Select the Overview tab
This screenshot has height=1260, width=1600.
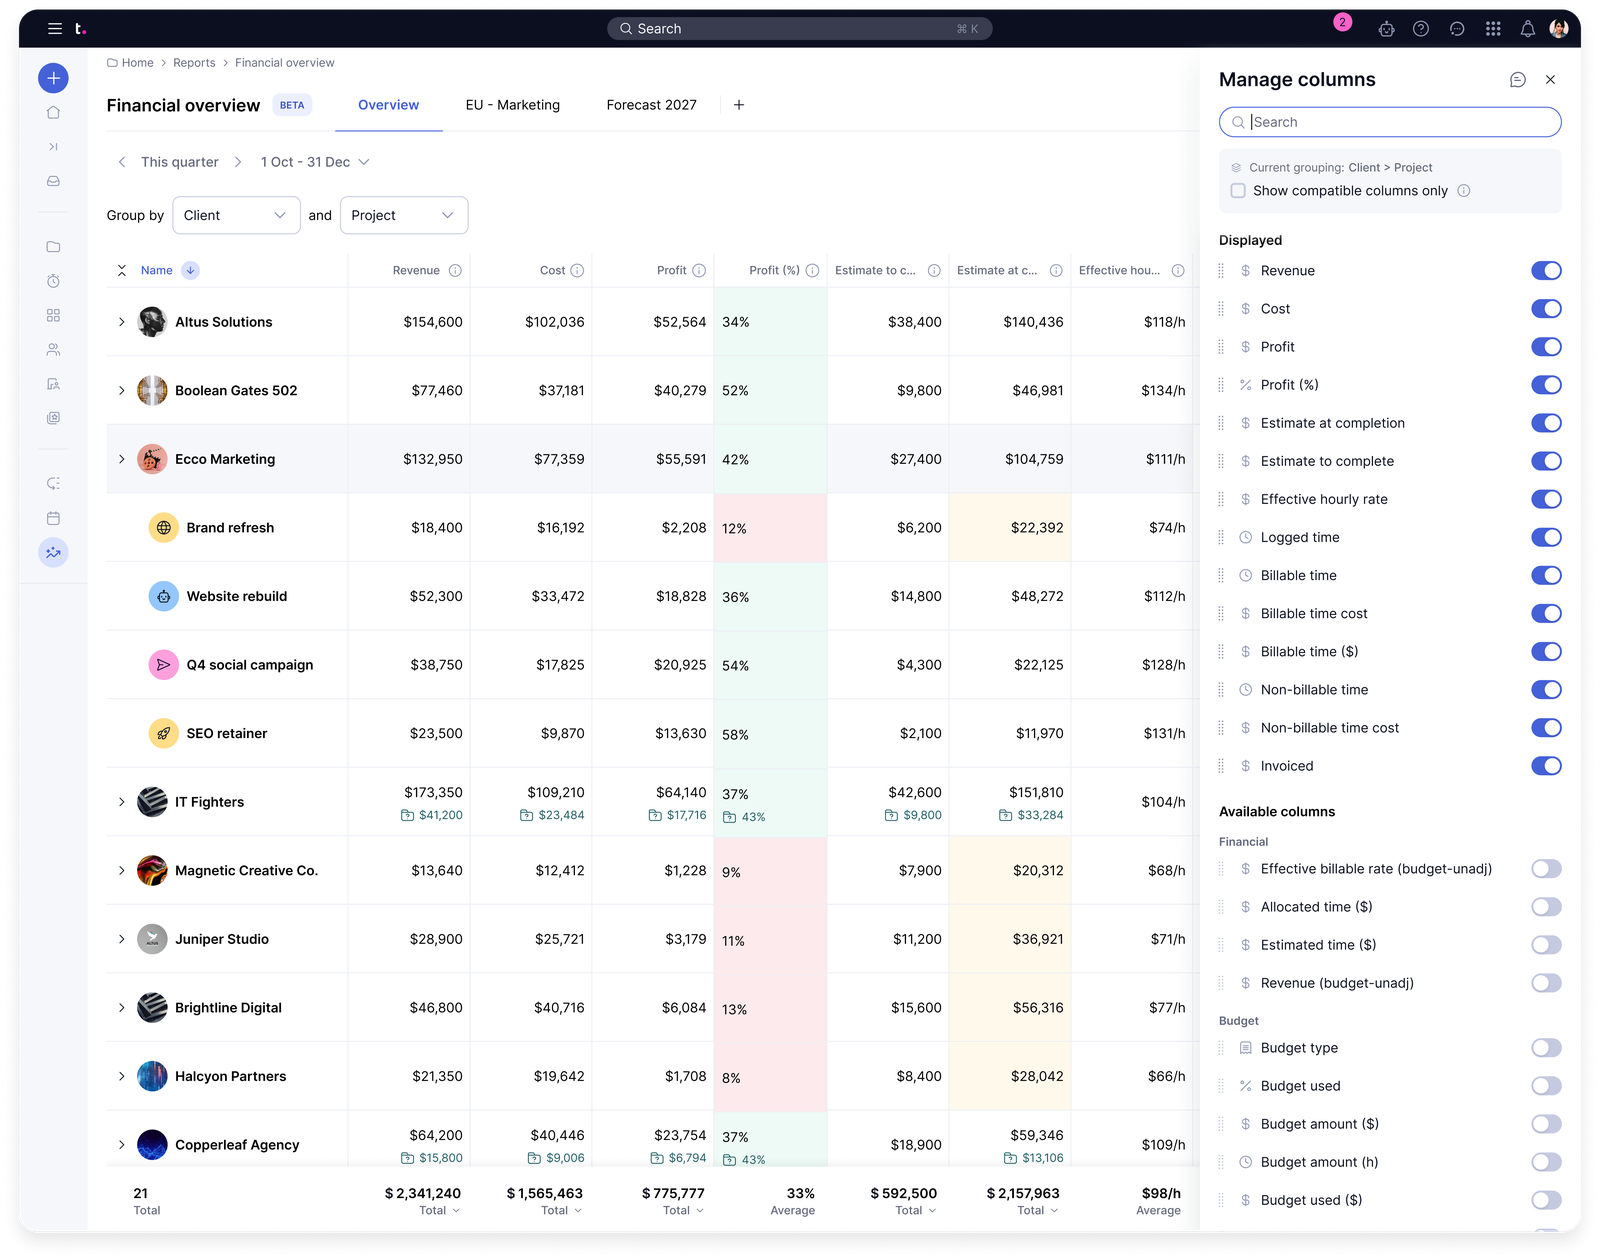coord(389,105)
